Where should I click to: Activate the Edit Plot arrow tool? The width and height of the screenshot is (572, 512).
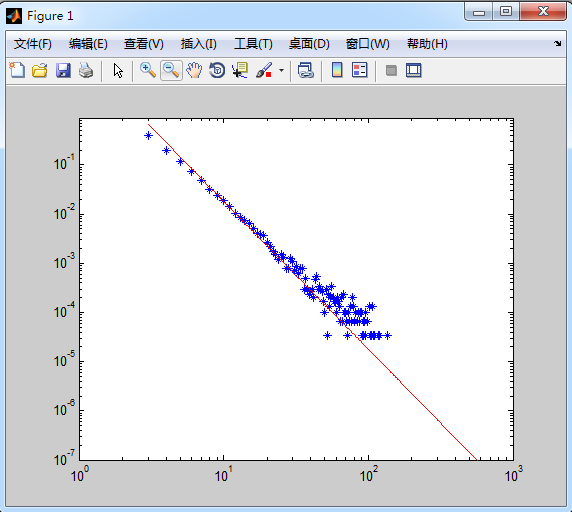[x=118, y=70]
